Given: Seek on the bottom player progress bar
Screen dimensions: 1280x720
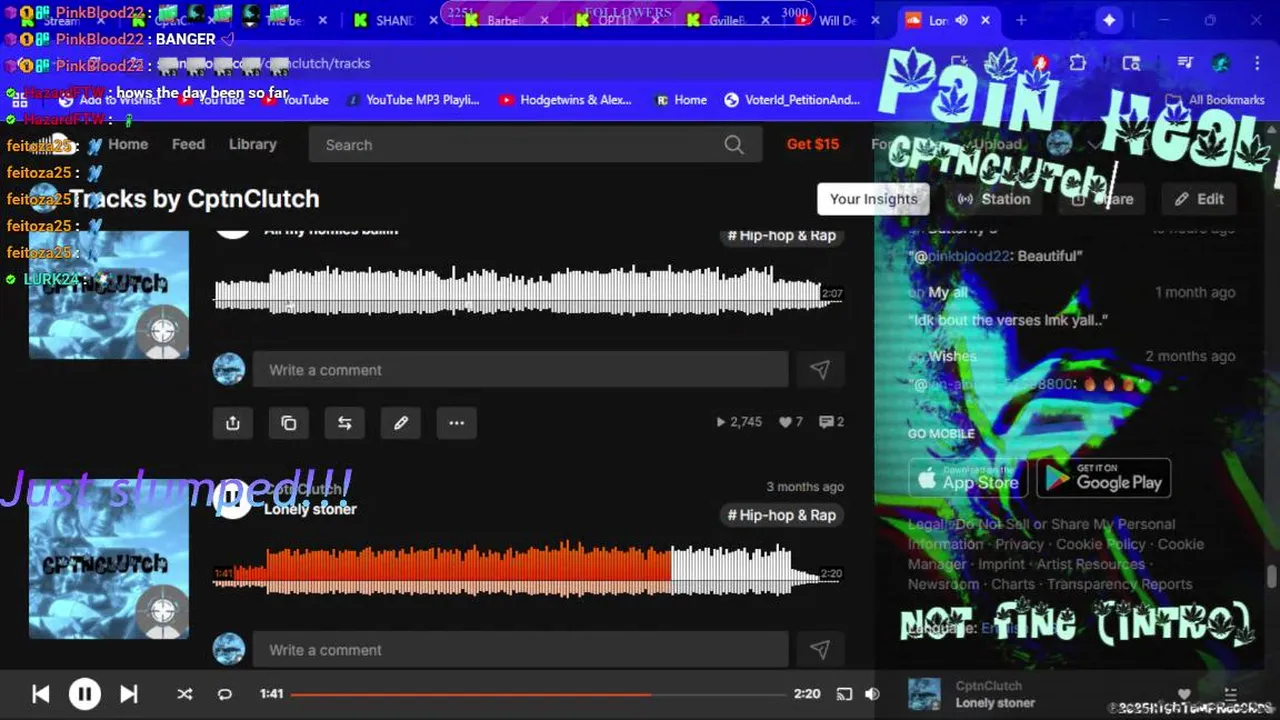Looking at the screenshot, I should 538,694.
